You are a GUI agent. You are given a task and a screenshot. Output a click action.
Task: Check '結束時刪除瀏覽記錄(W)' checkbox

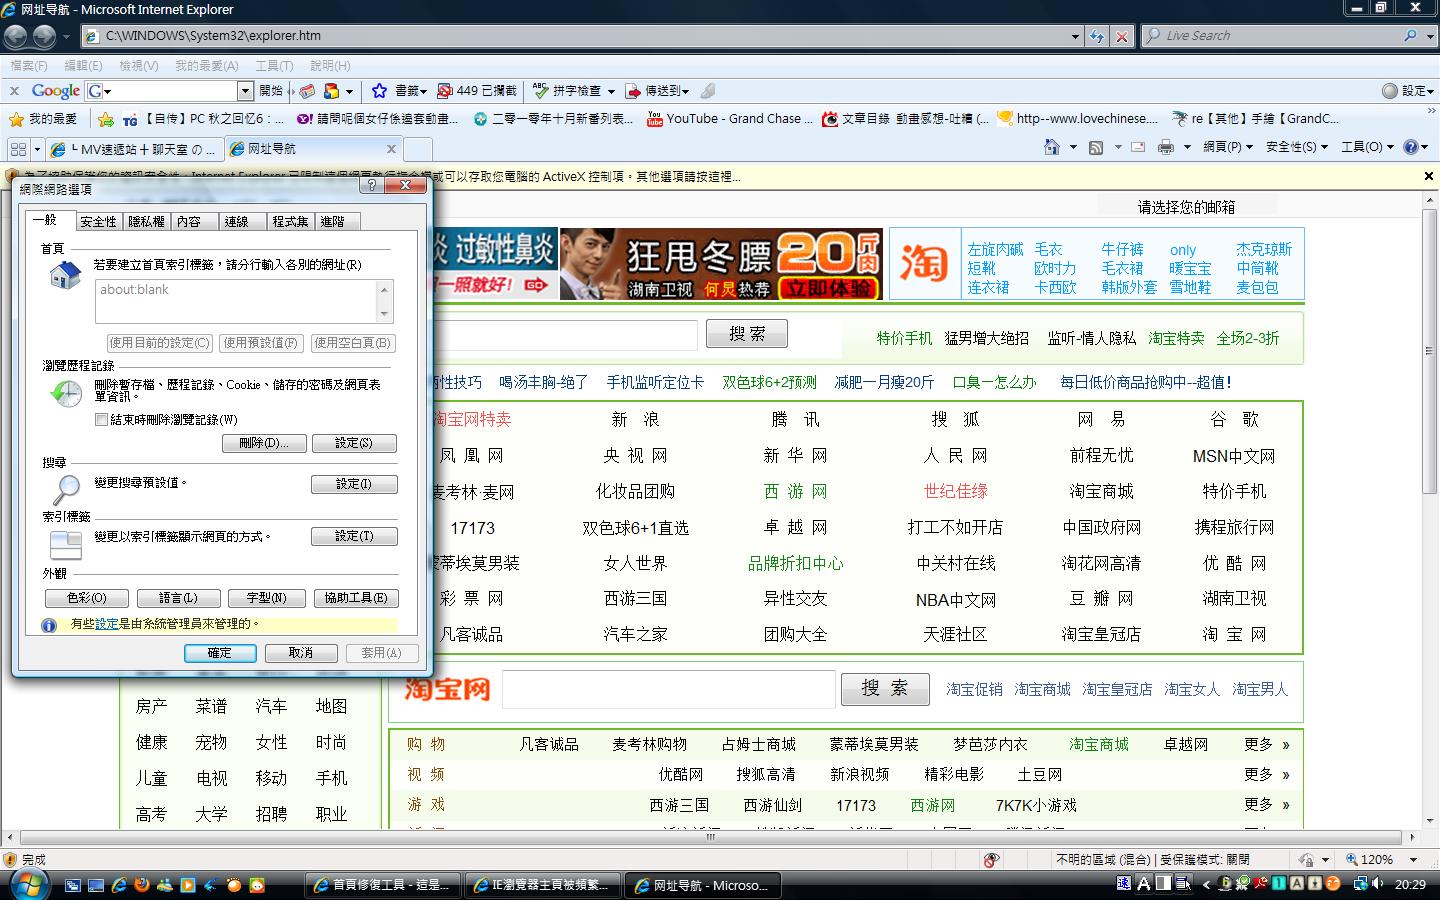(x=101, y=420)
